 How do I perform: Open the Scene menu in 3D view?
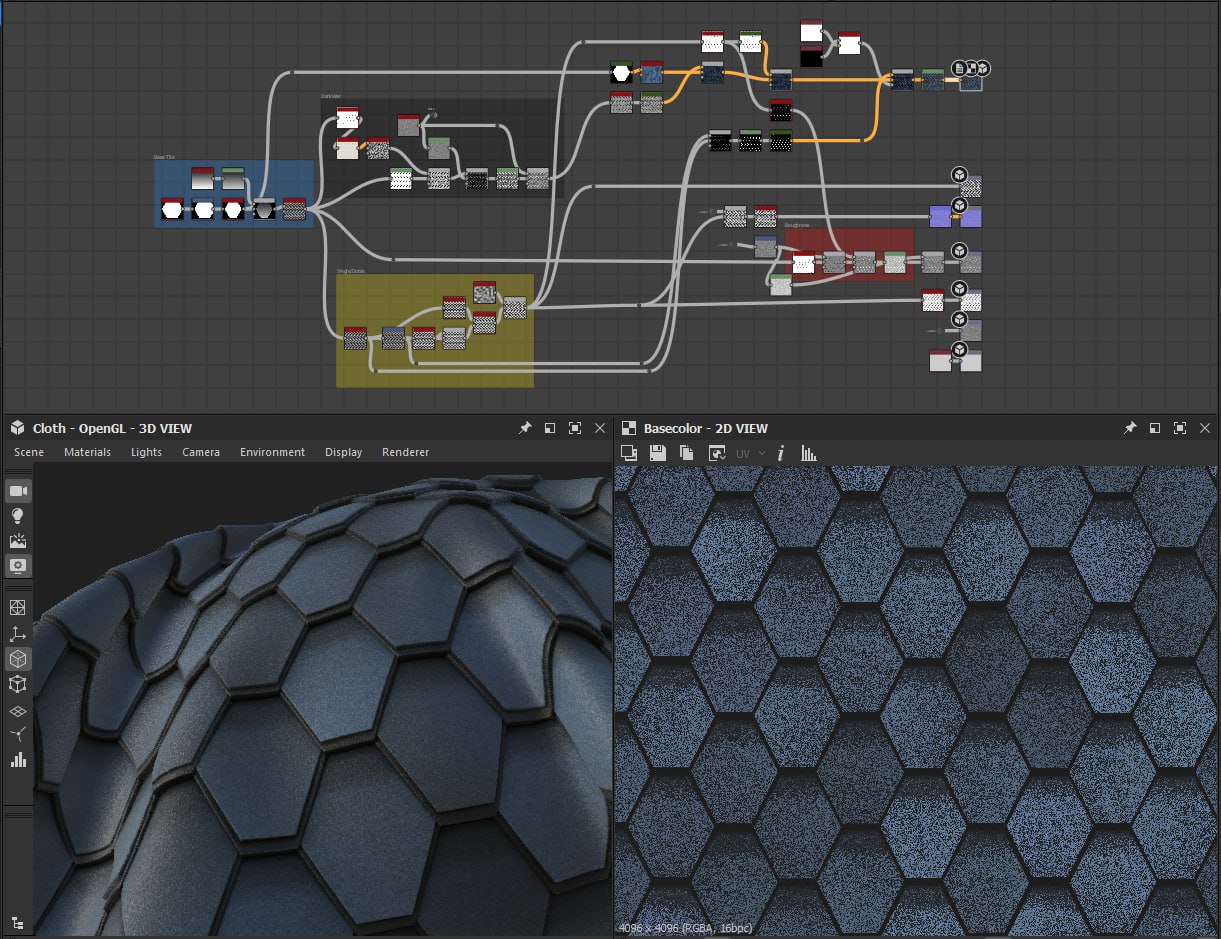pyautogui.click(x=29, y=452)
